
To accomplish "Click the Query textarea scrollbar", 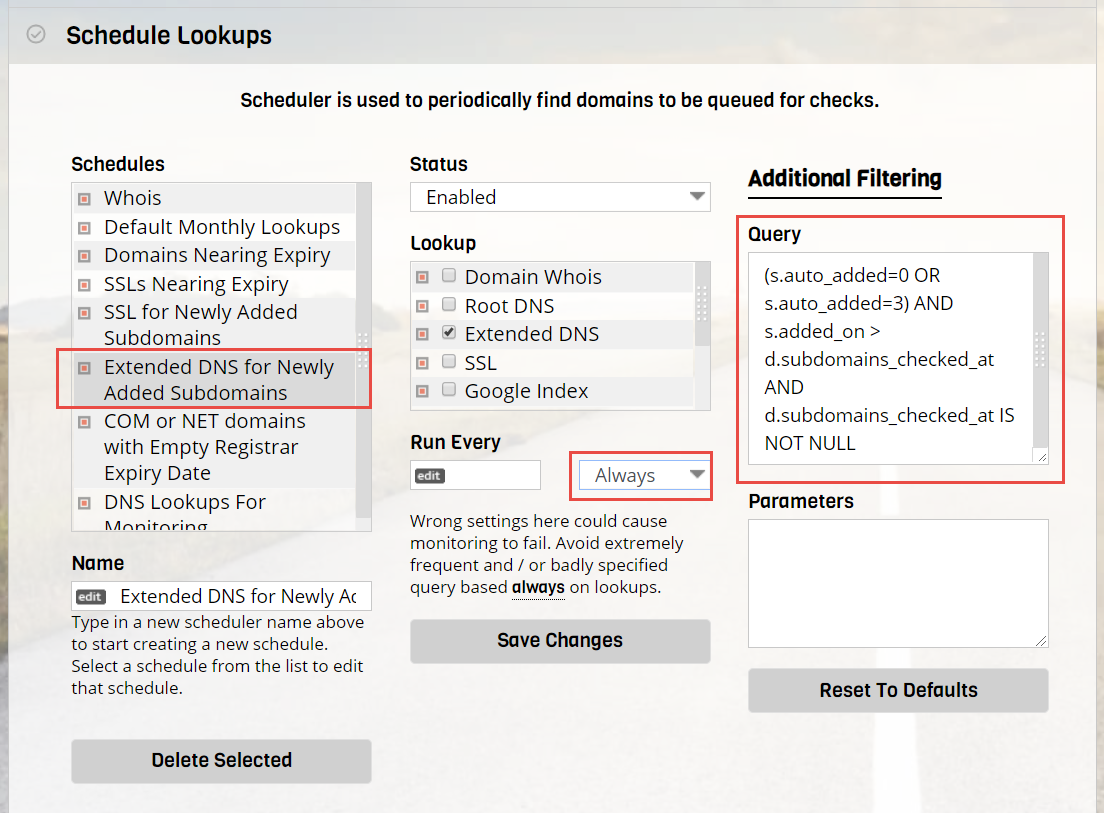I will click(1040, 352).
